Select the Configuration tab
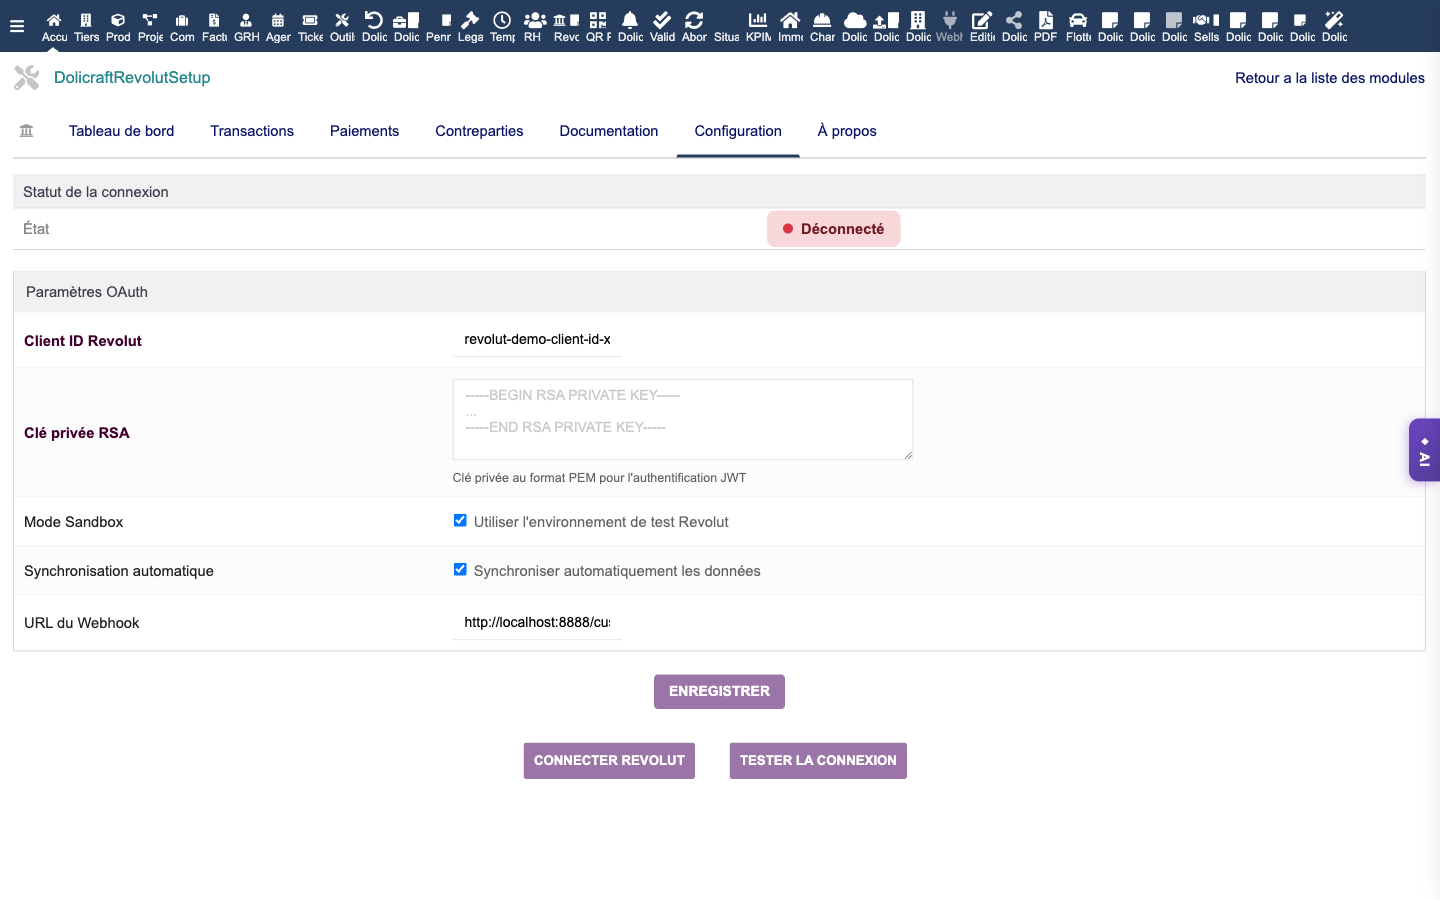The image size is (1440, 900). click(x=738, y=131)
